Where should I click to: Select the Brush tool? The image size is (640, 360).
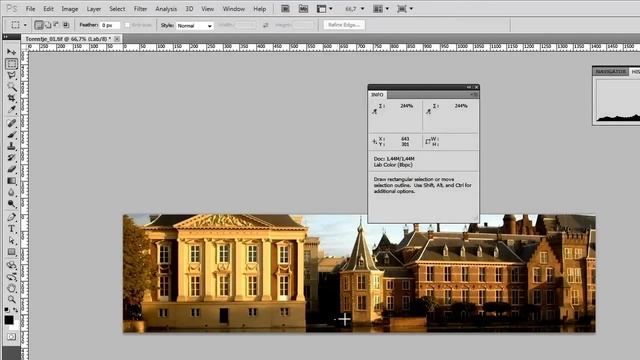click(x=11, y=135)
